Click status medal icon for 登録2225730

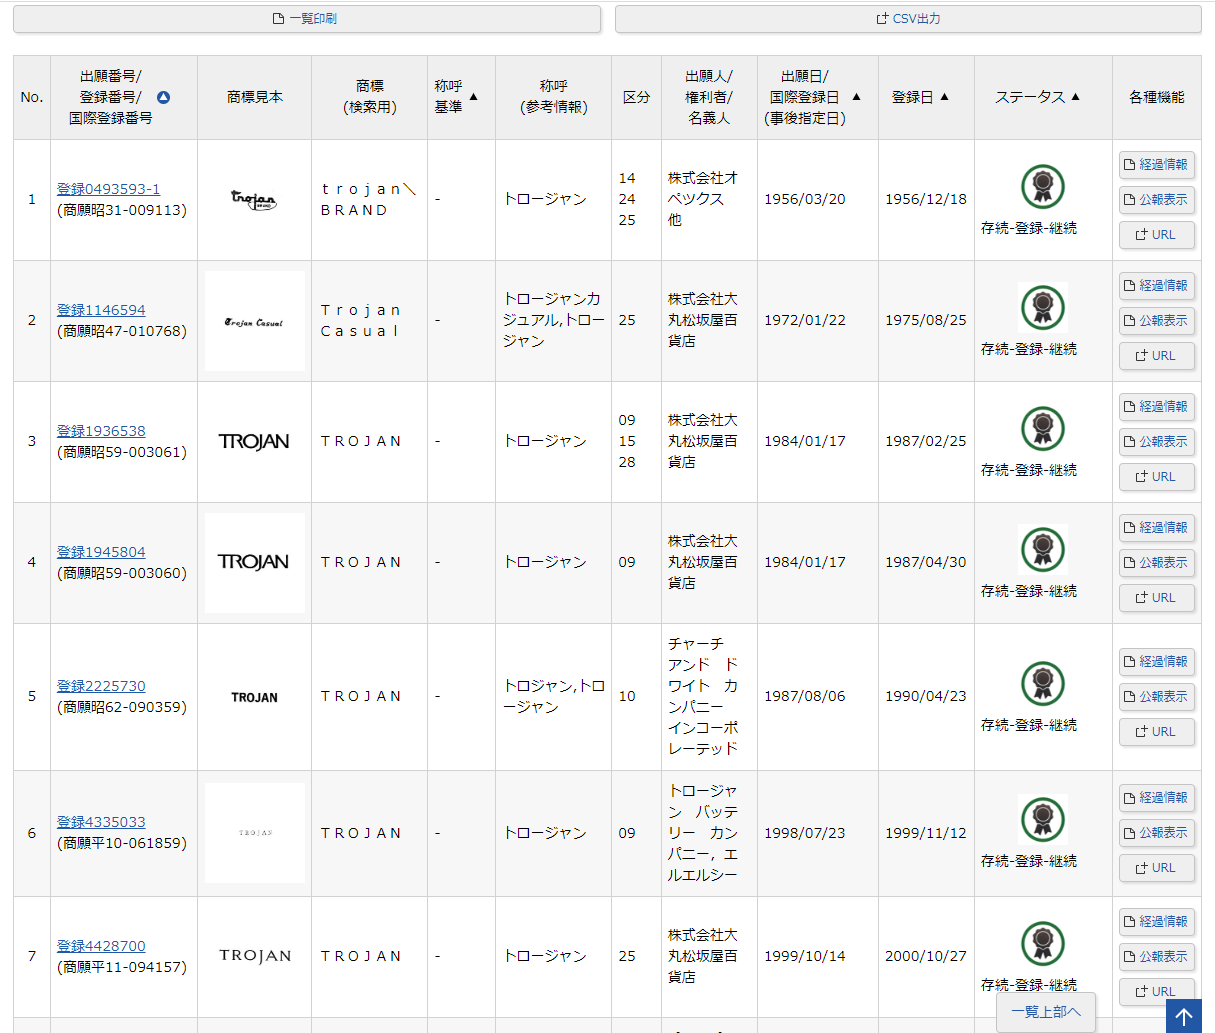[x=1043, y=684]
